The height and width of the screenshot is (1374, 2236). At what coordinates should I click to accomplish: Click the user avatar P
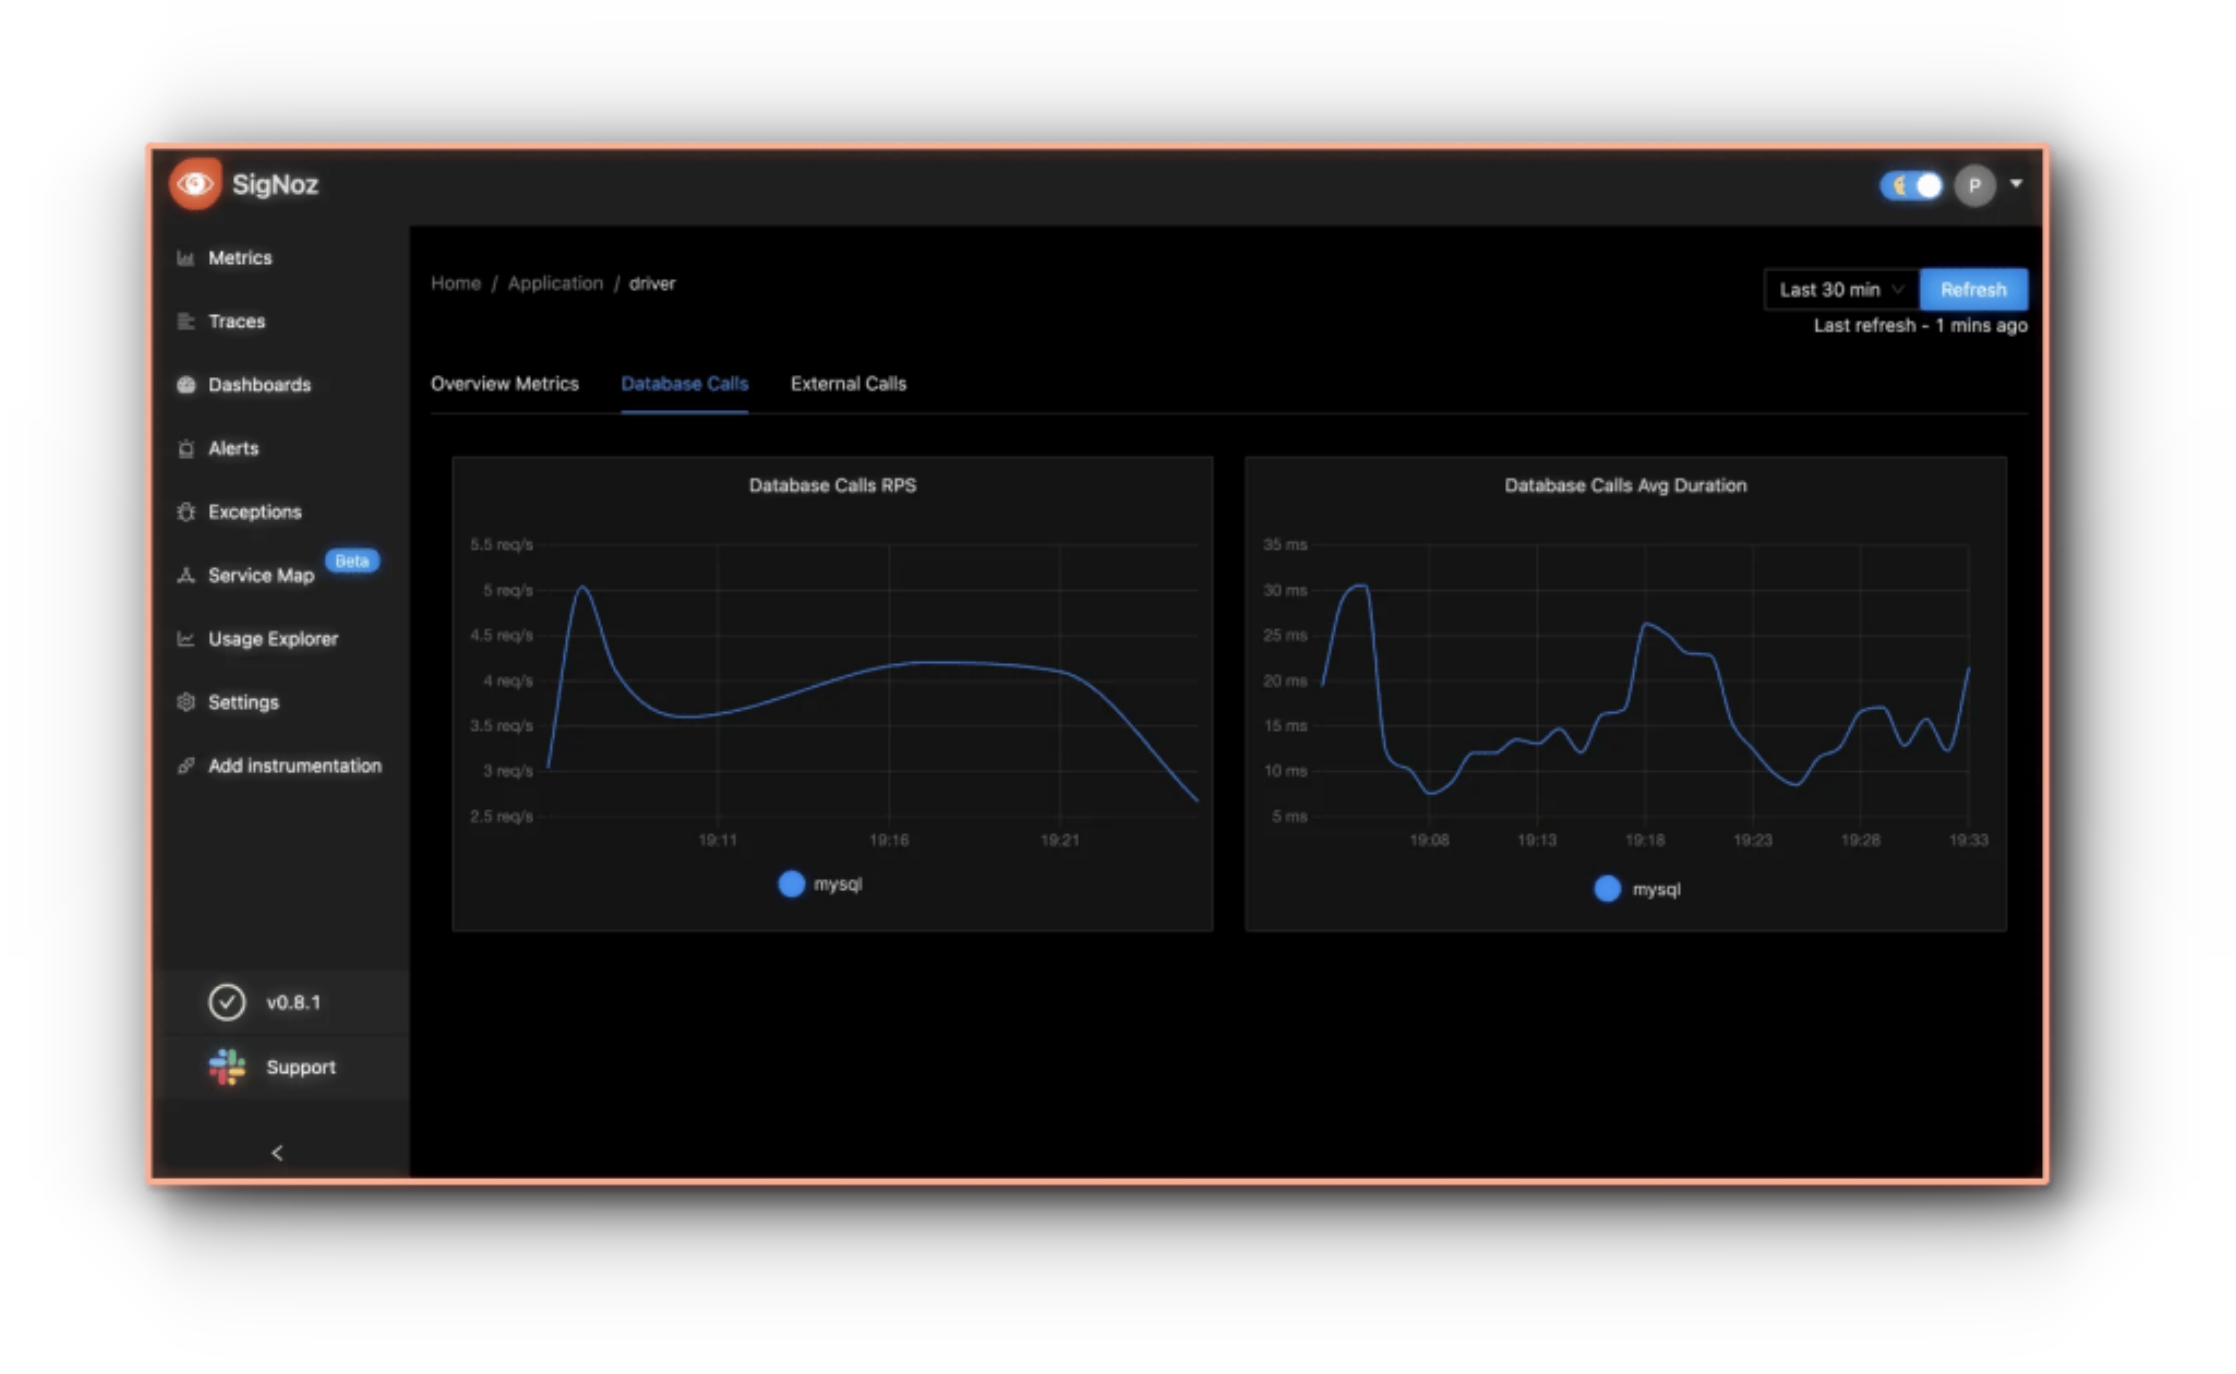[1974, 185]
